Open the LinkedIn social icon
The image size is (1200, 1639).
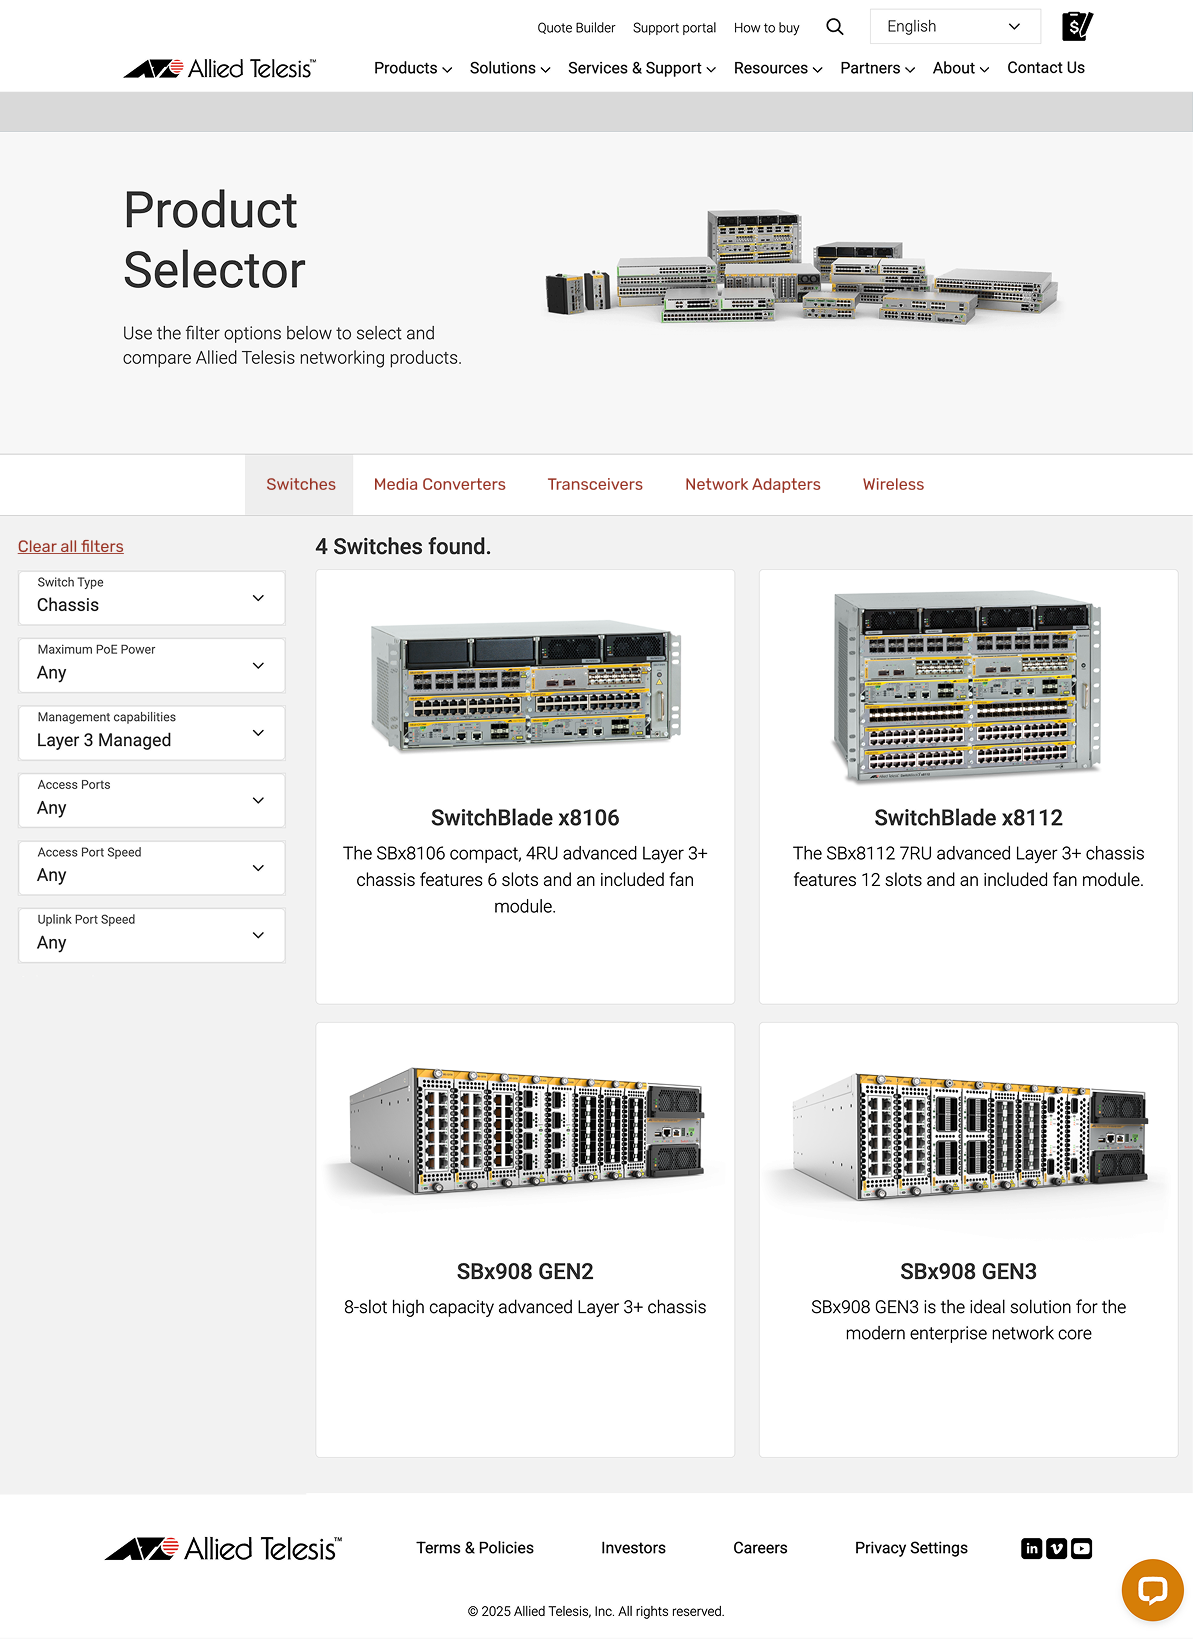pos(1031,1548)
